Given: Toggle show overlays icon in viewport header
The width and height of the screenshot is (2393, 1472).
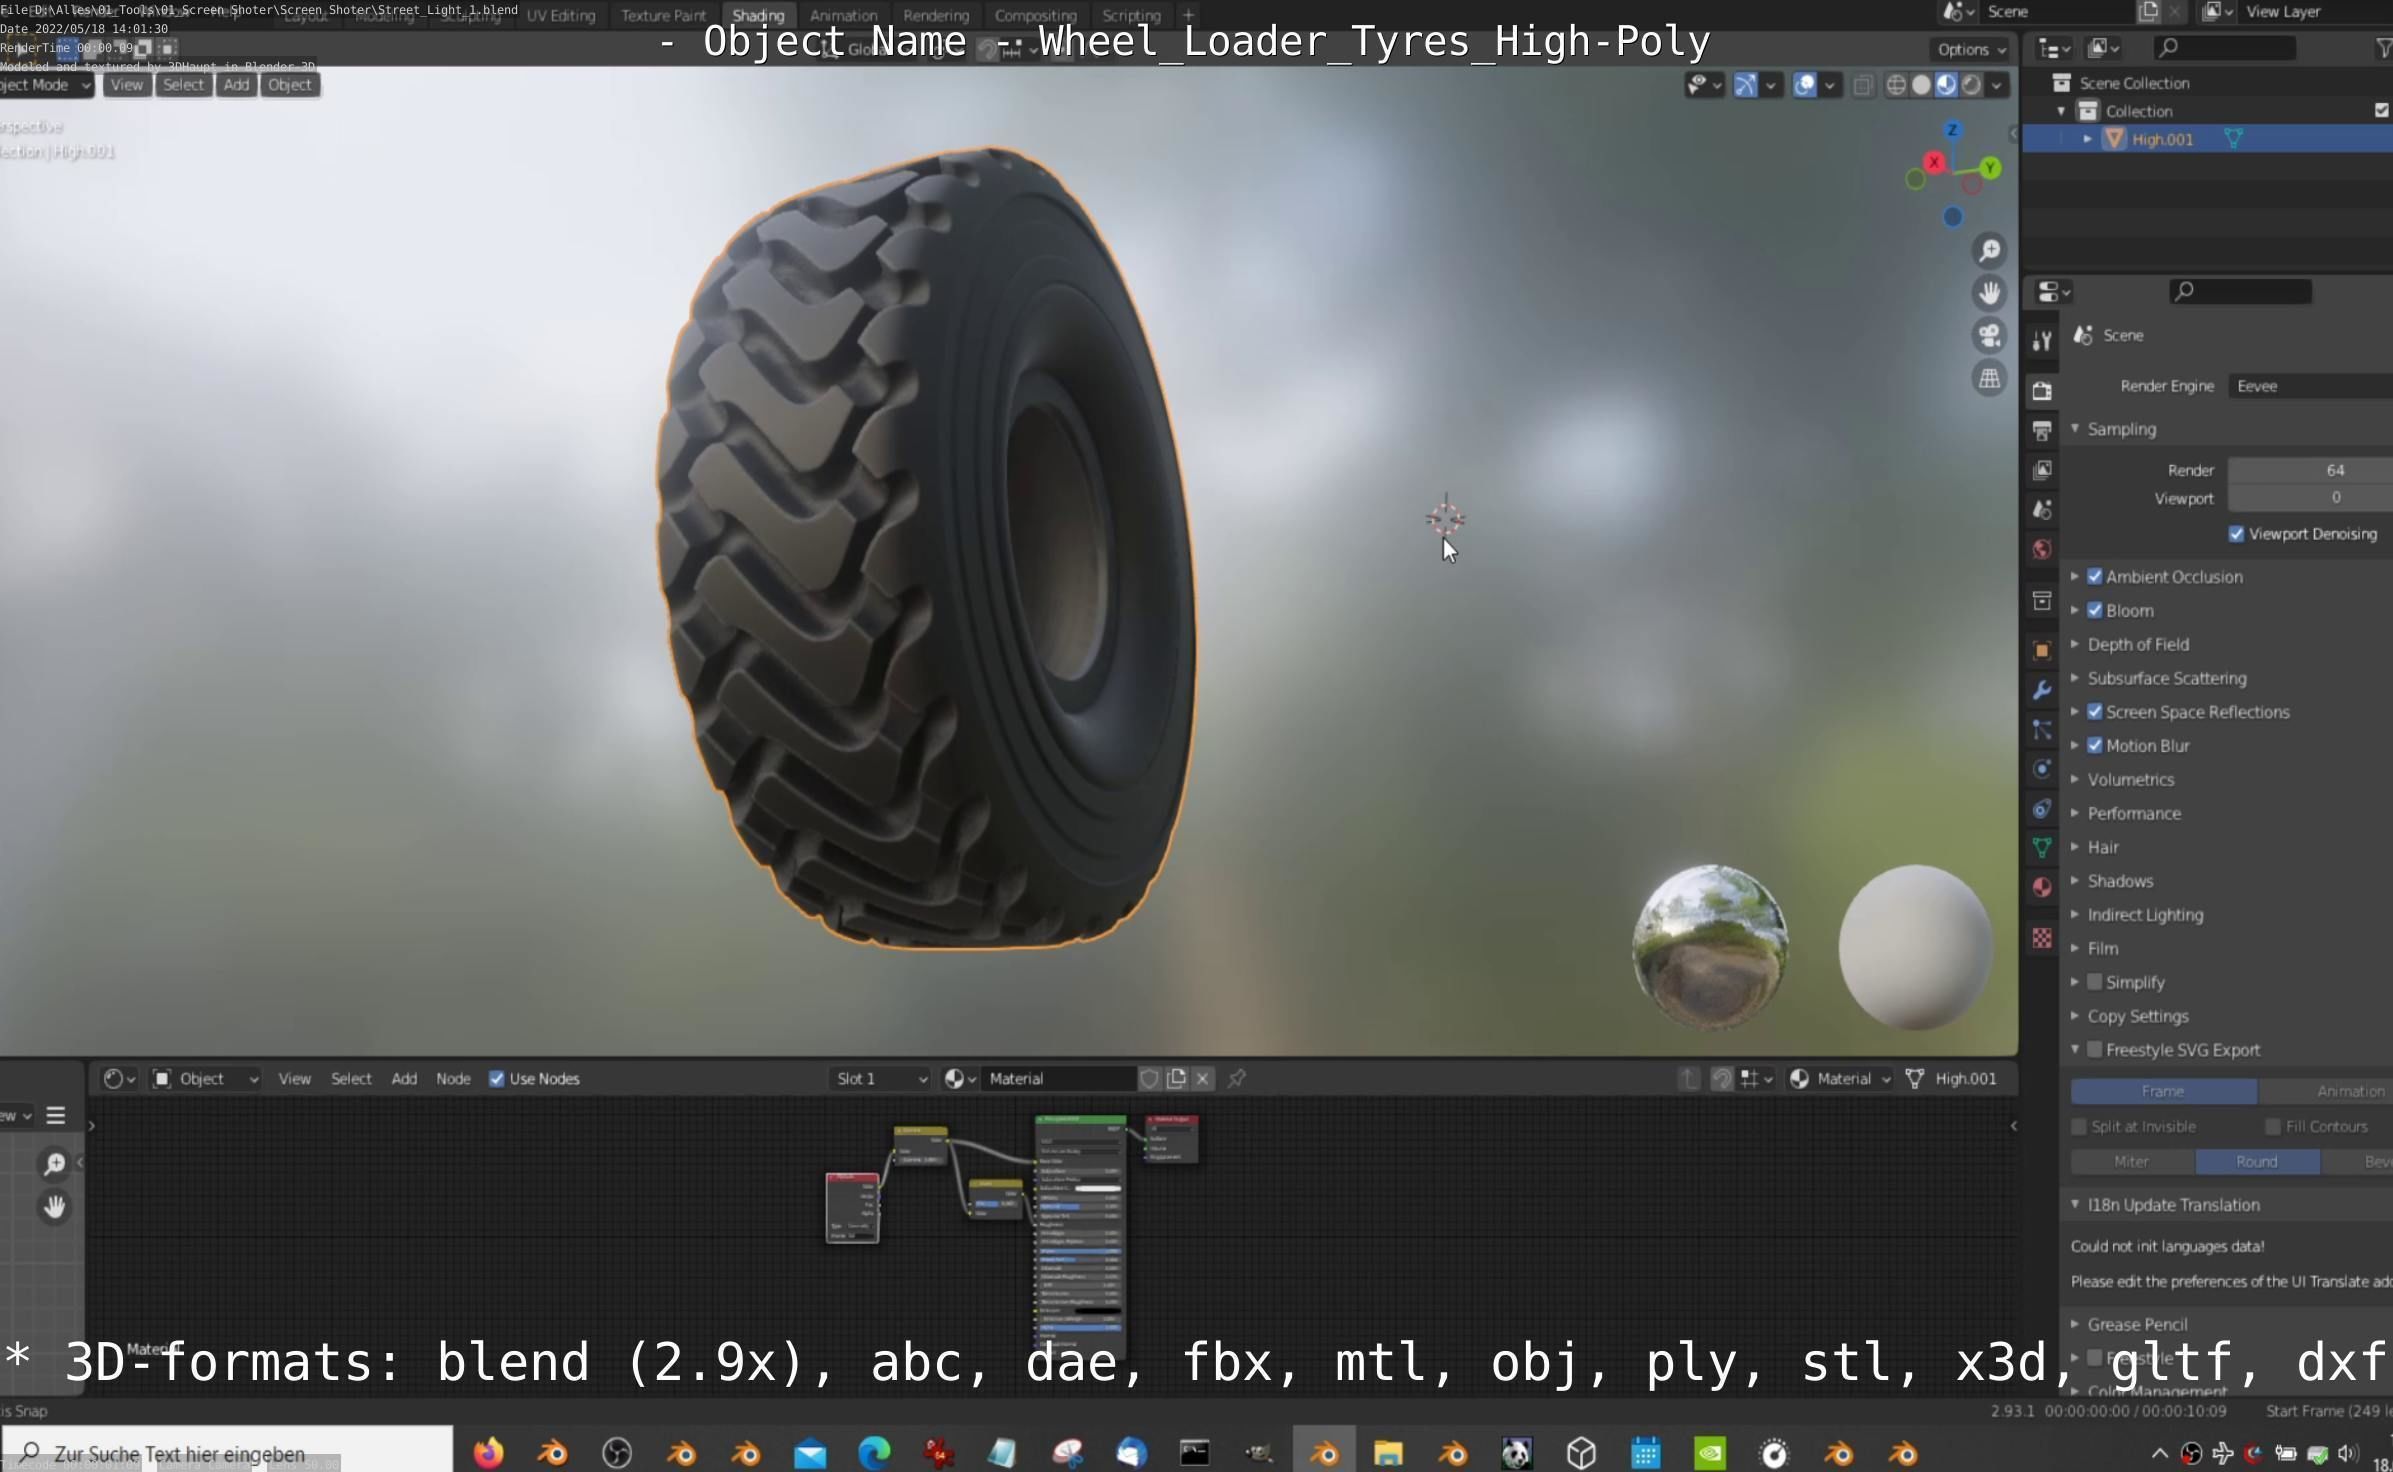Looking at the screenshot, I should tap(1804, 85).
